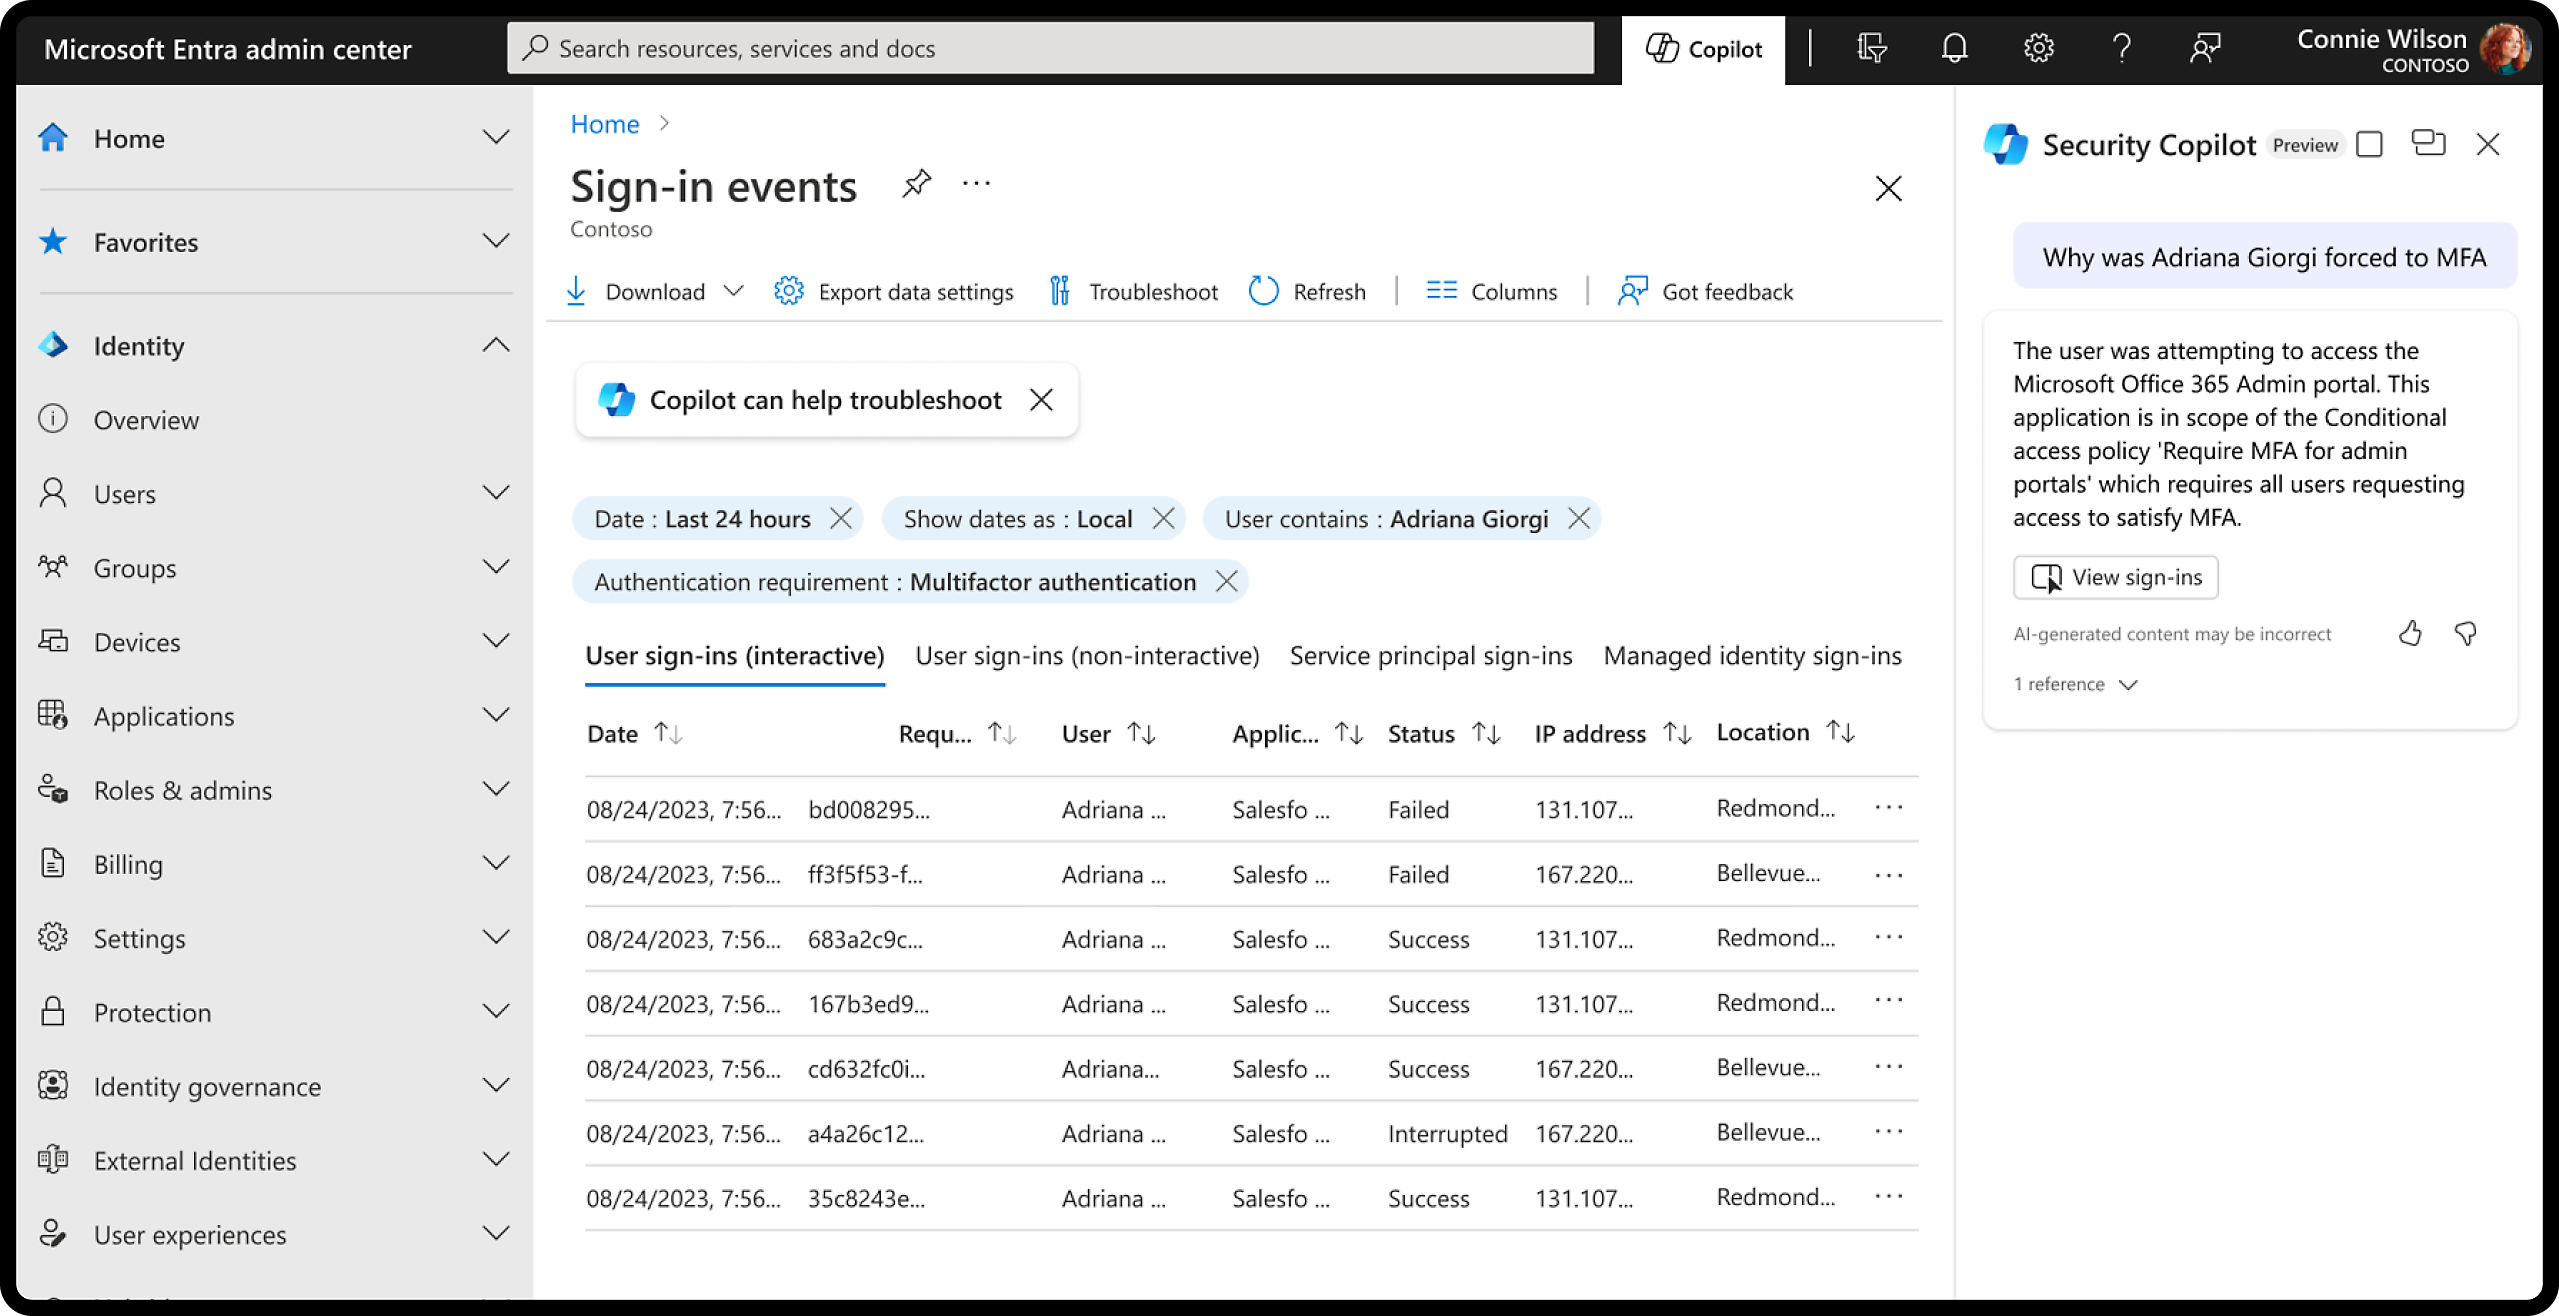
Task: Click thumbs up on Copilot response
Action: point(2411,634)
